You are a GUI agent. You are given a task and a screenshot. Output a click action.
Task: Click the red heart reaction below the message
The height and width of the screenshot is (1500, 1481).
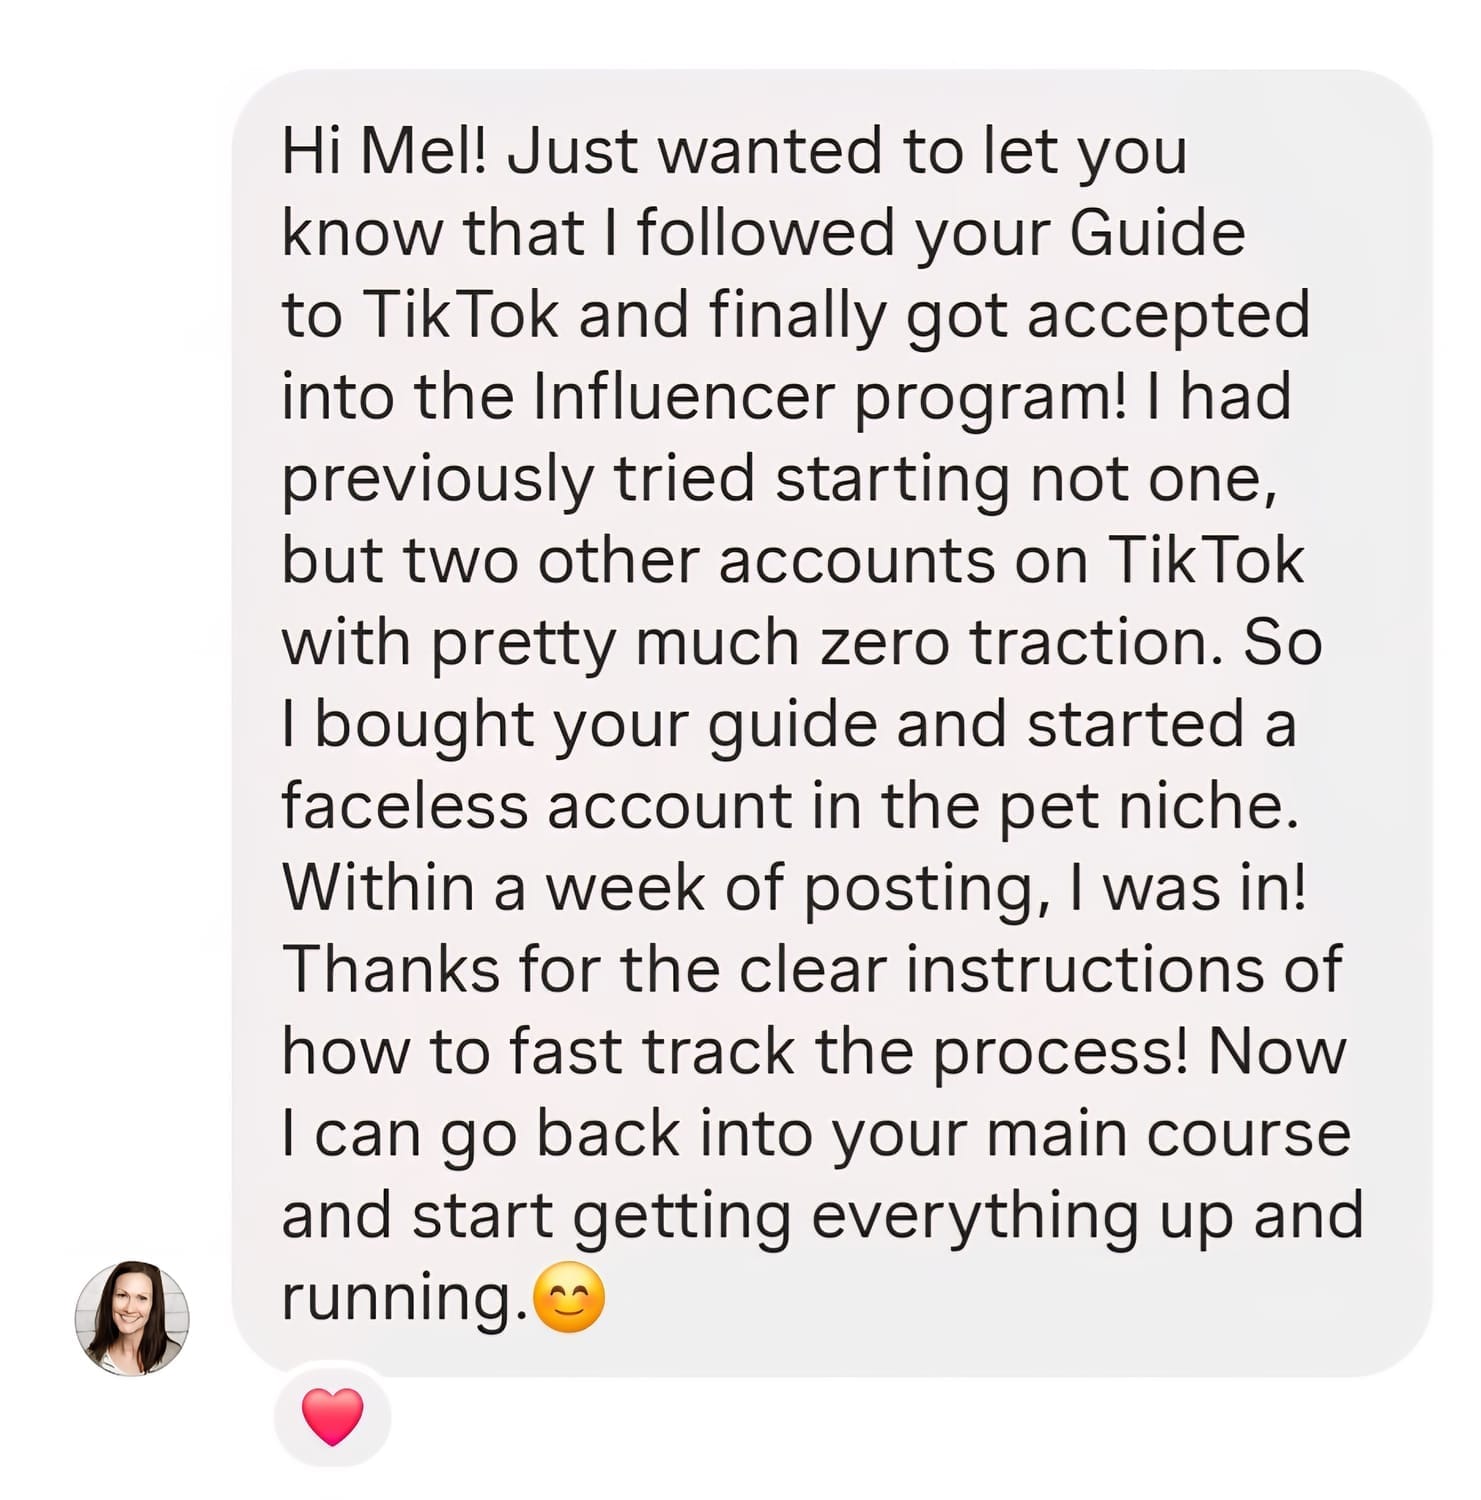pos(332,1416)
